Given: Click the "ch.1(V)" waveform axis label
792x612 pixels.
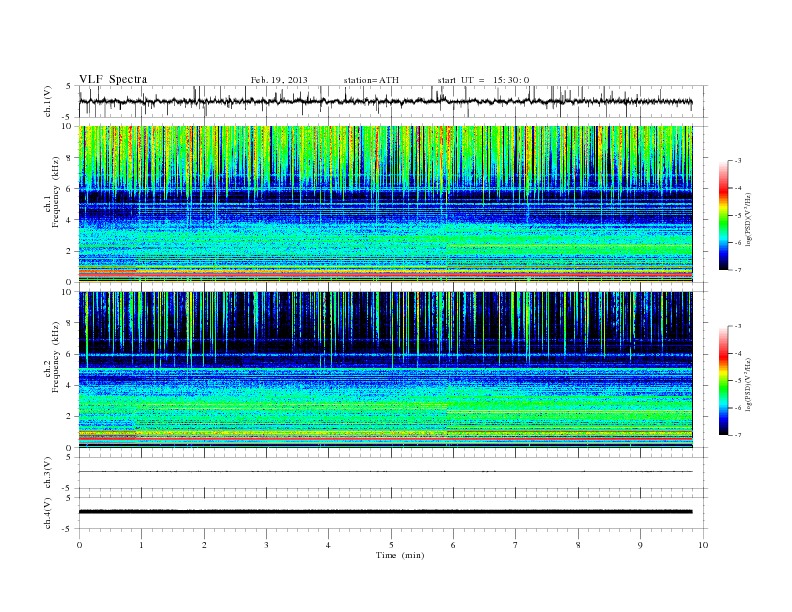Looking at the screenshot, I should 48,101.
